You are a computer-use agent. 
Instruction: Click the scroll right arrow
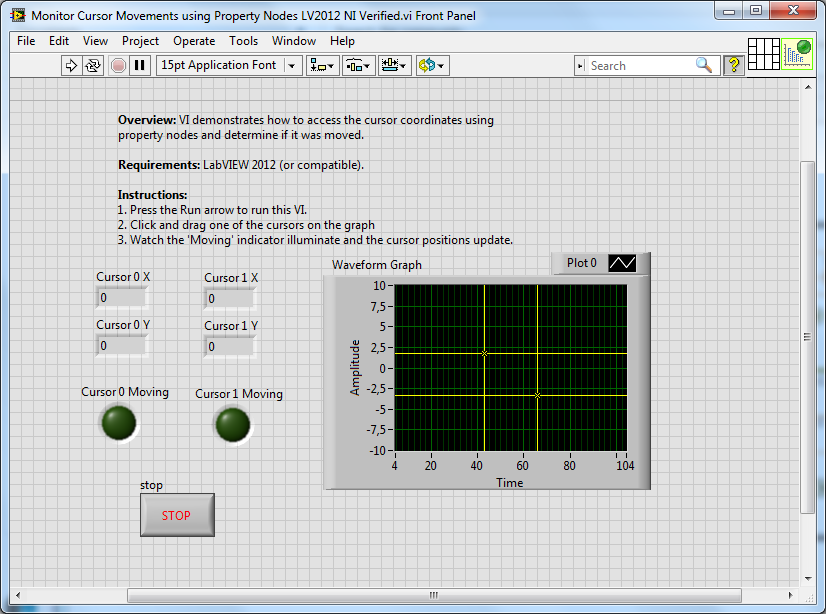(790, 596)
